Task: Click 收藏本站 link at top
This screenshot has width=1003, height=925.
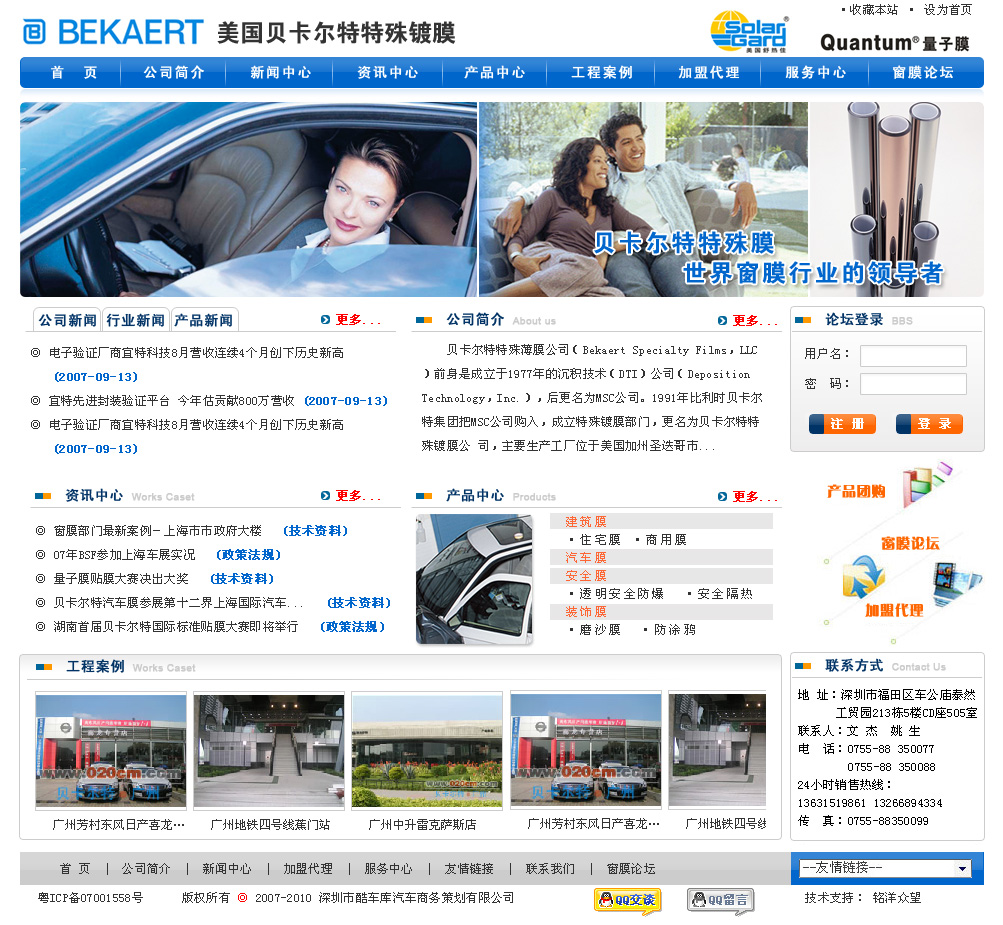Action: (873, 10)
